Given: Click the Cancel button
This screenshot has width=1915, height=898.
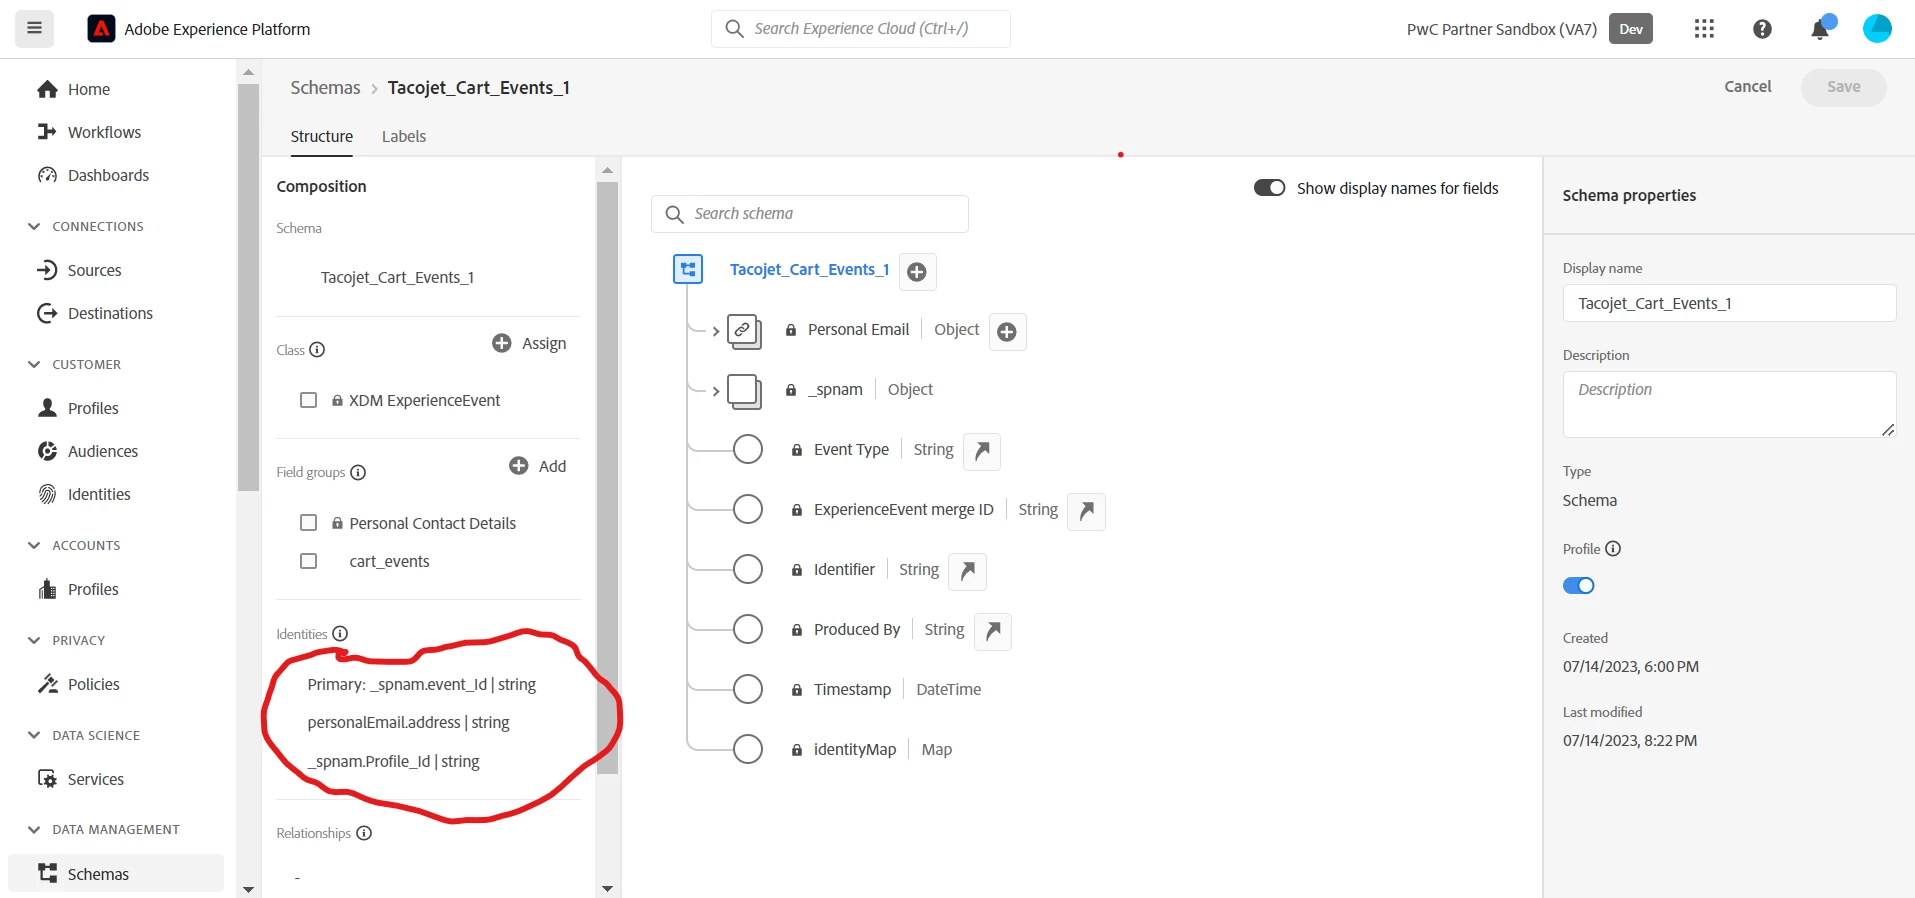Looking at the screenshot, I should (x=1748, y=87).
